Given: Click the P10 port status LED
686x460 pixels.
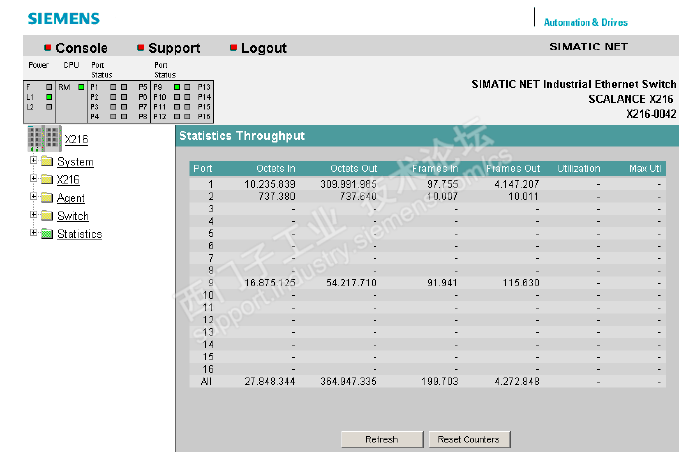Looking at the screenshot, I should coord(177,97).
